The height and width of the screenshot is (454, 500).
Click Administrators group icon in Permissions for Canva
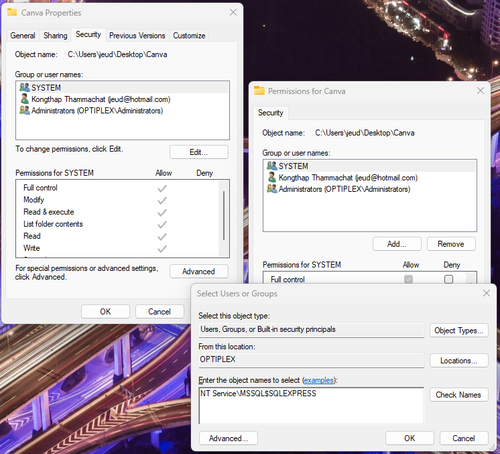click(272, 189)
